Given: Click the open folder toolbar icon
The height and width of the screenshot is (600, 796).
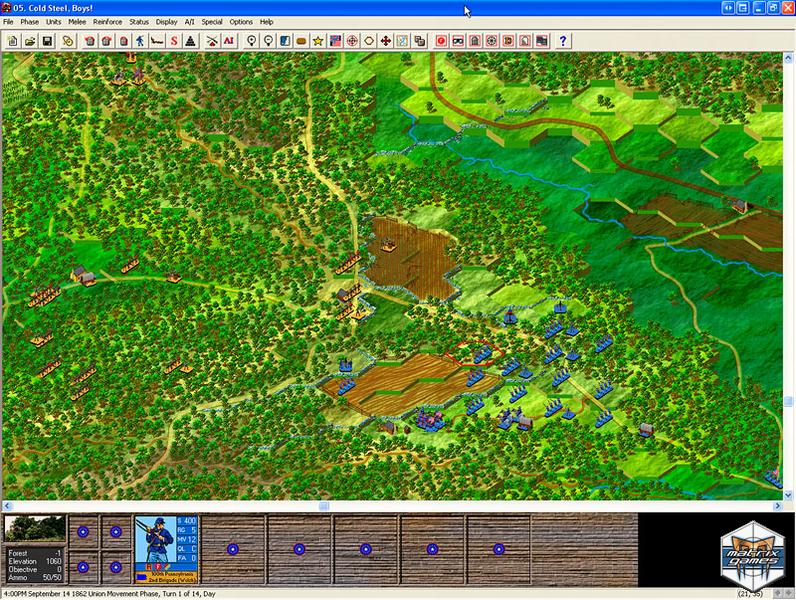Looking at the screenshot, I should [x=30, y=41].
